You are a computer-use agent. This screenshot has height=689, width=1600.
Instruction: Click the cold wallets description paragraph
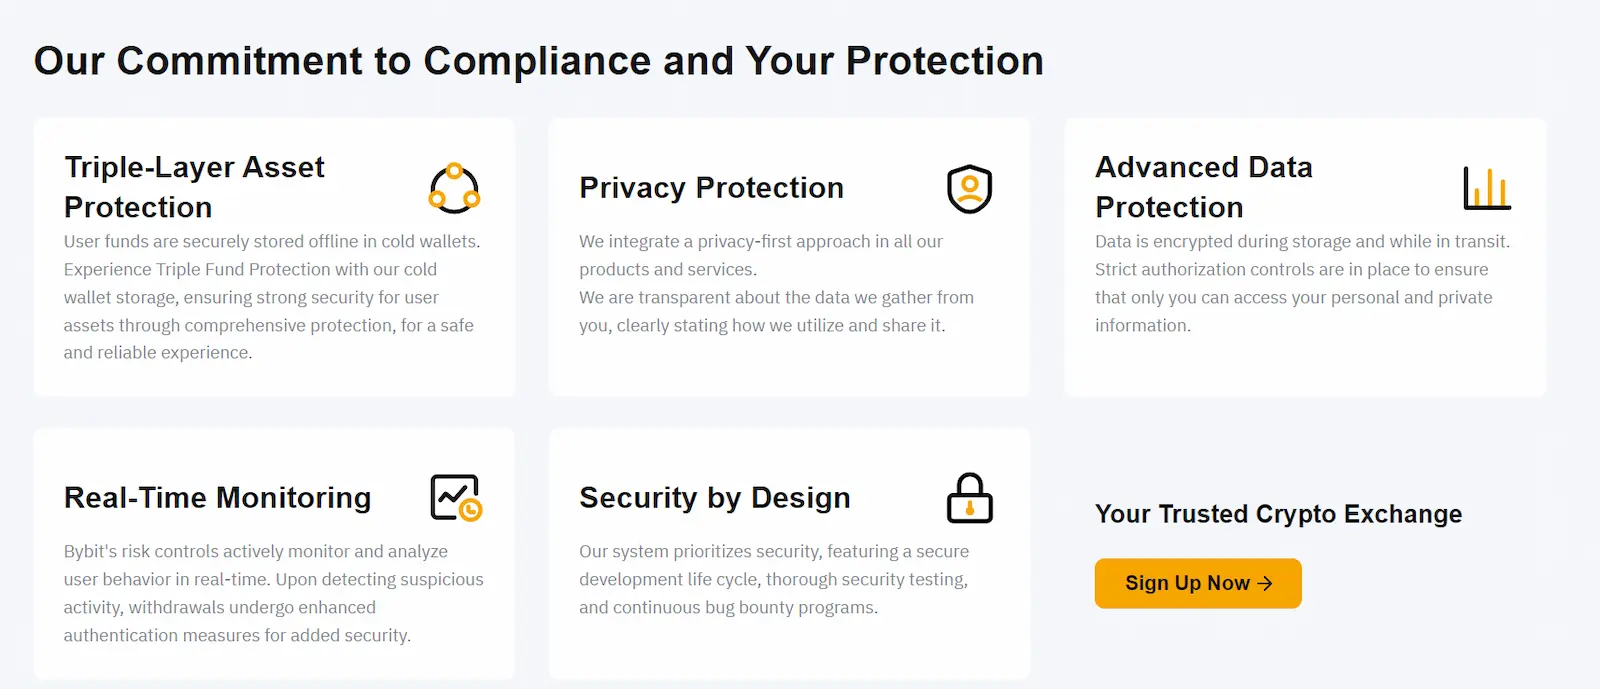coord(272,297)
